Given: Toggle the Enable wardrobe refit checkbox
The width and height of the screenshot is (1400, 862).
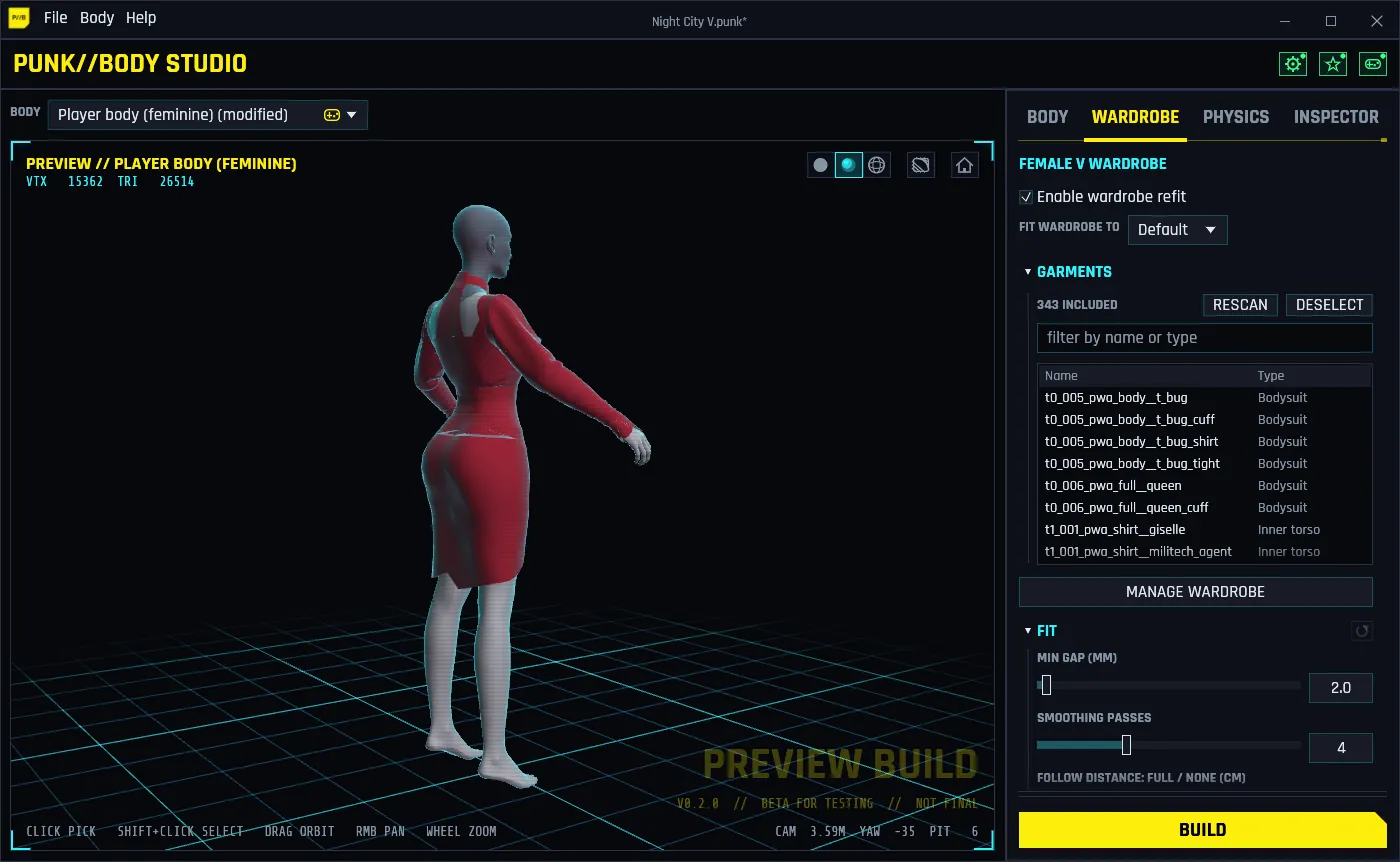Looking at the screenshot, I should click(1026, 197).
